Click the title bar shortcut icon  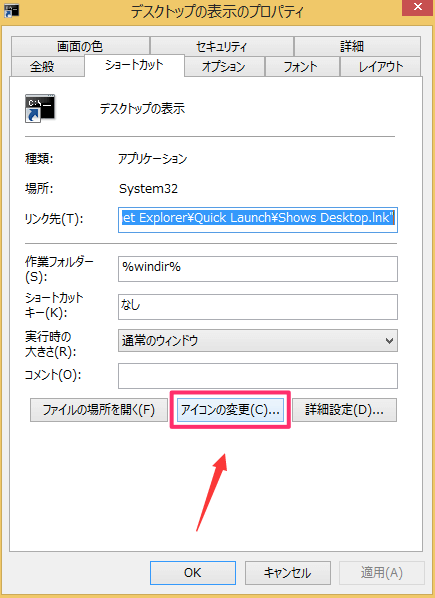[11, 10]
